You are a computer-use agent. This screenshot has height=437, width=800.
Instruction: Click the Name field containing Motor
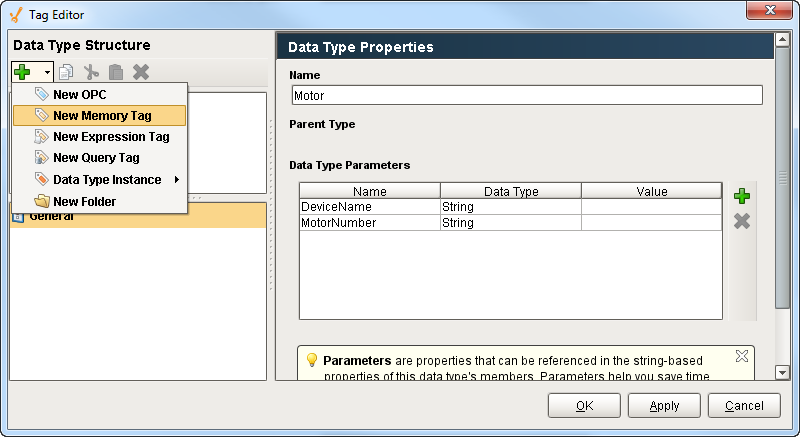tap(526, 96)
